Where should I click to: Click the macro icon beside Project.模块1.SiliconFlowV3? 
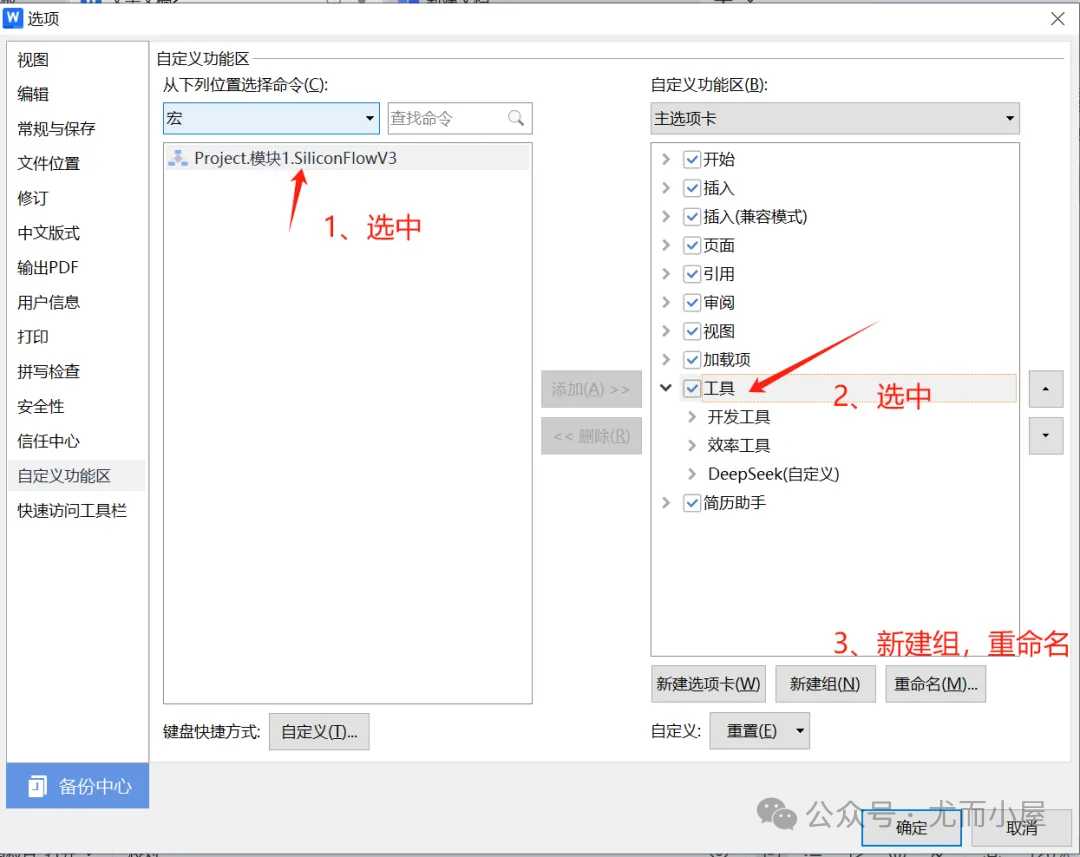(x=178, y=158)
